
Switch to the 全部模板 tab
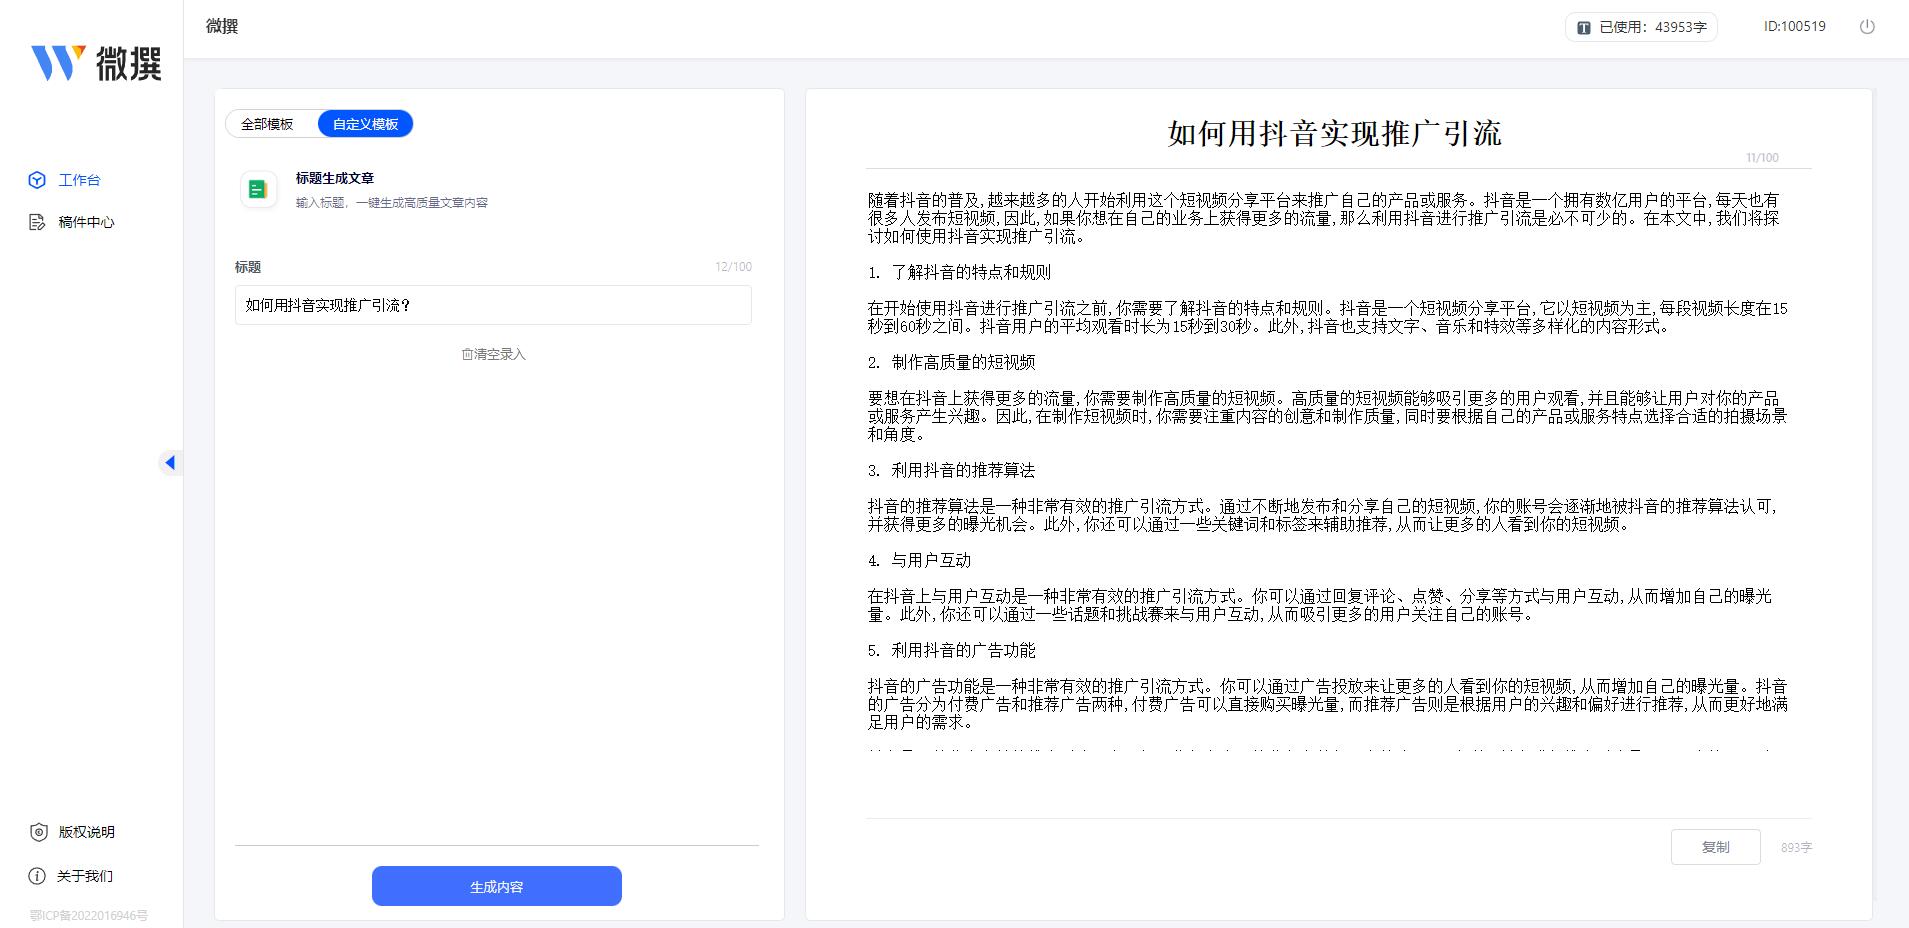point(268,123)
